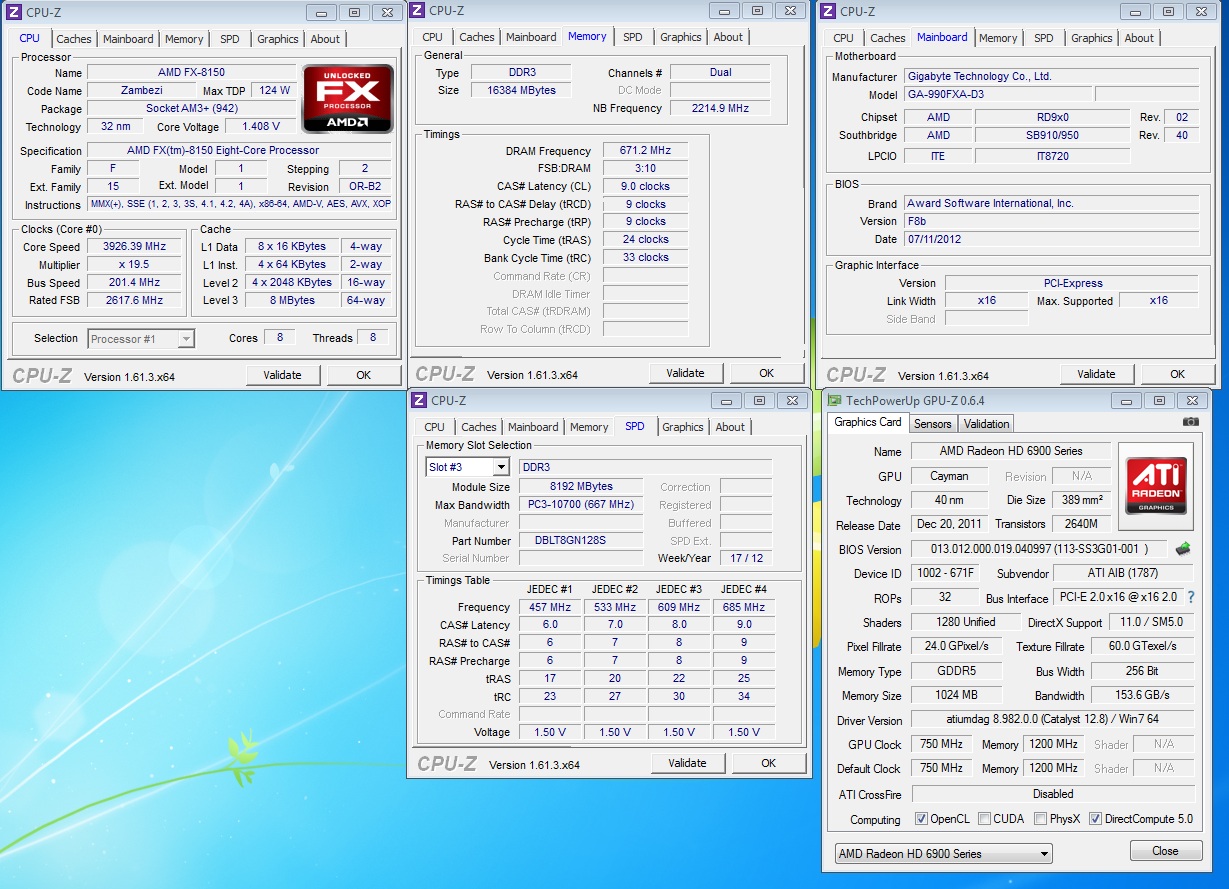Image resolution: width=1229 pixels, height=889 pixels.
Task: Switch to the Sensors tab in GPU-Z
Action: pos(932,424)
